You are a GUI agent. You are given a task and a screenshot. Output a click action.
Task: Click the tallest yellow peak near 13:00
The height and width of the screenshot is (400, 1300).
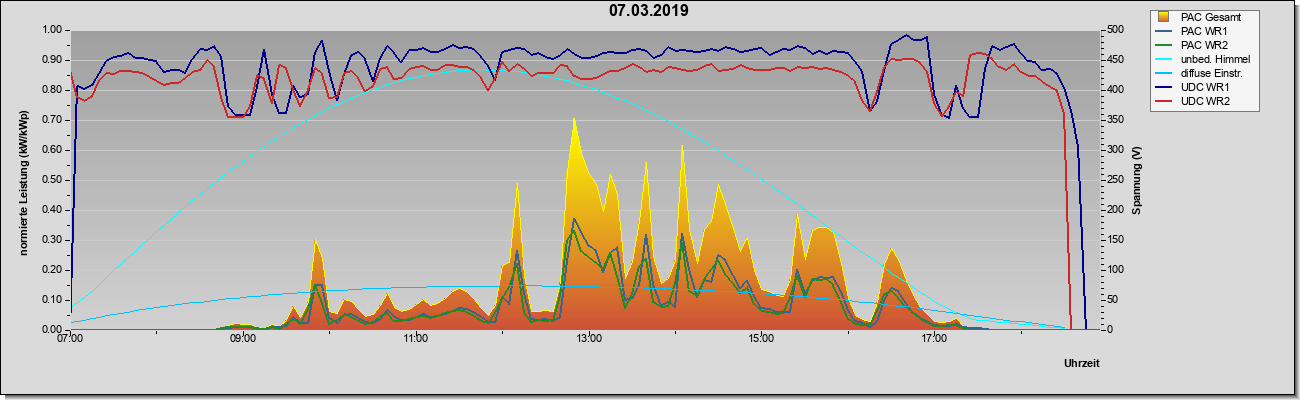point(574,120)
